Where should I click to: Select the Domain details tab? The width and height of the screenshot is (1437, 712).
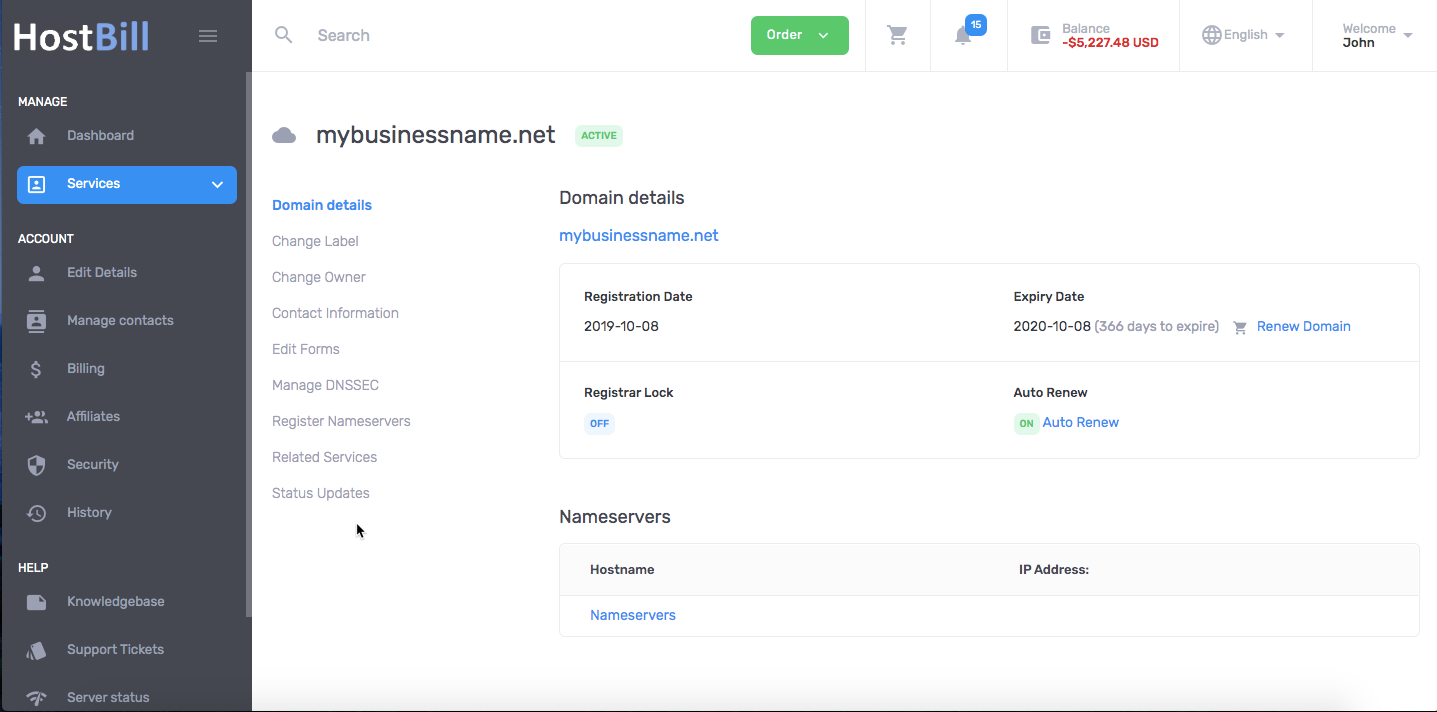click(x=322, y=205)
